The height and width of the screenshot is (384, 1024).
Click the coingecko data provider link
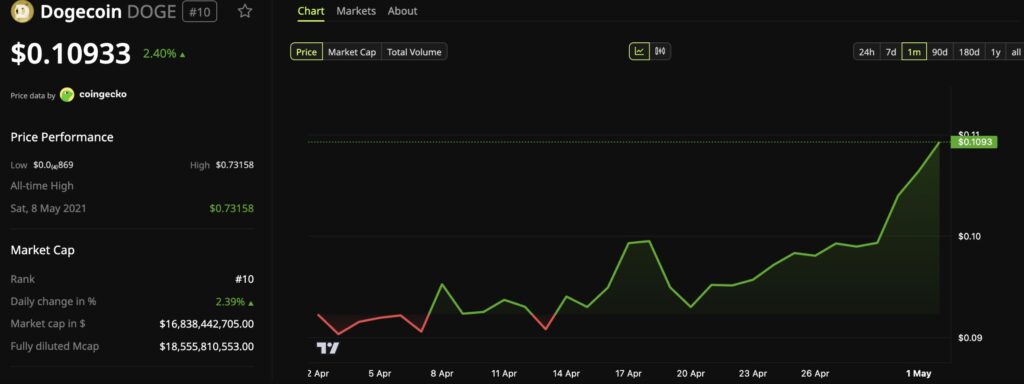[x=103, y=95]
